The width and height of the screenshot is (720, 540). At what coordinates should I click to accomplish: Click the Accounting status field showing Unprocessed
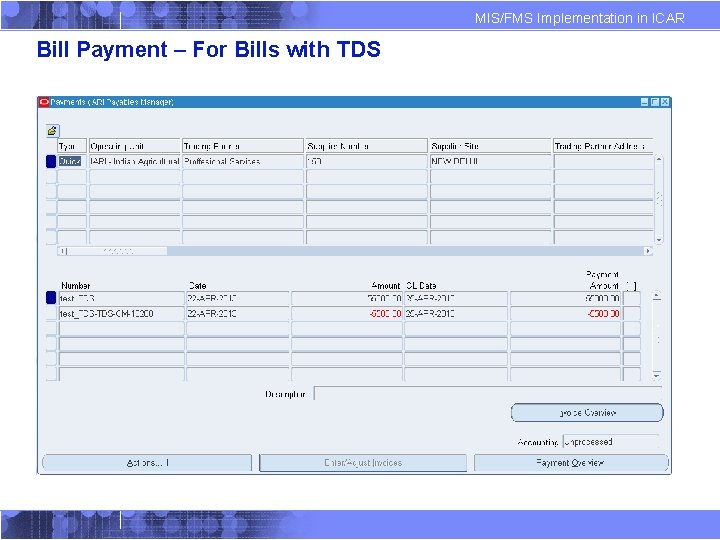[x=611, y=442]
